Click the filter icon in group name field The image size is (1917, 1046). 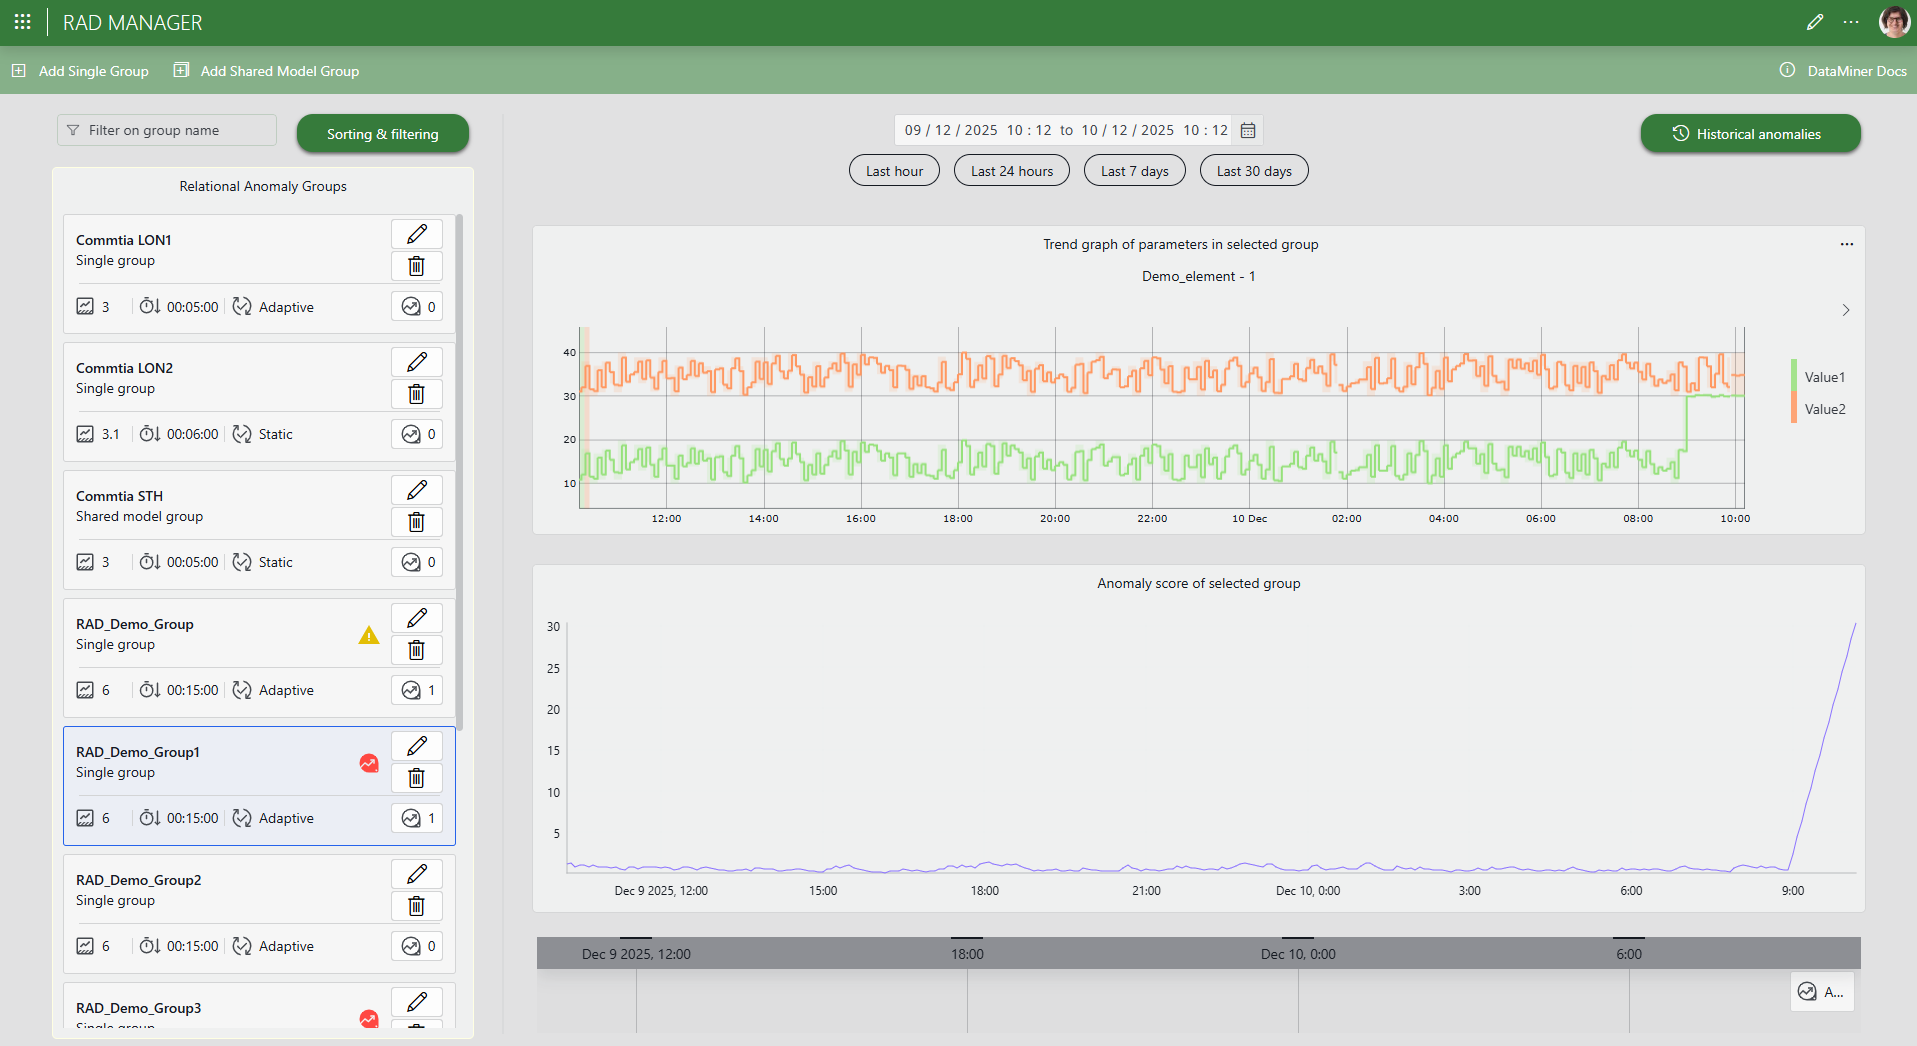[73, 129]
